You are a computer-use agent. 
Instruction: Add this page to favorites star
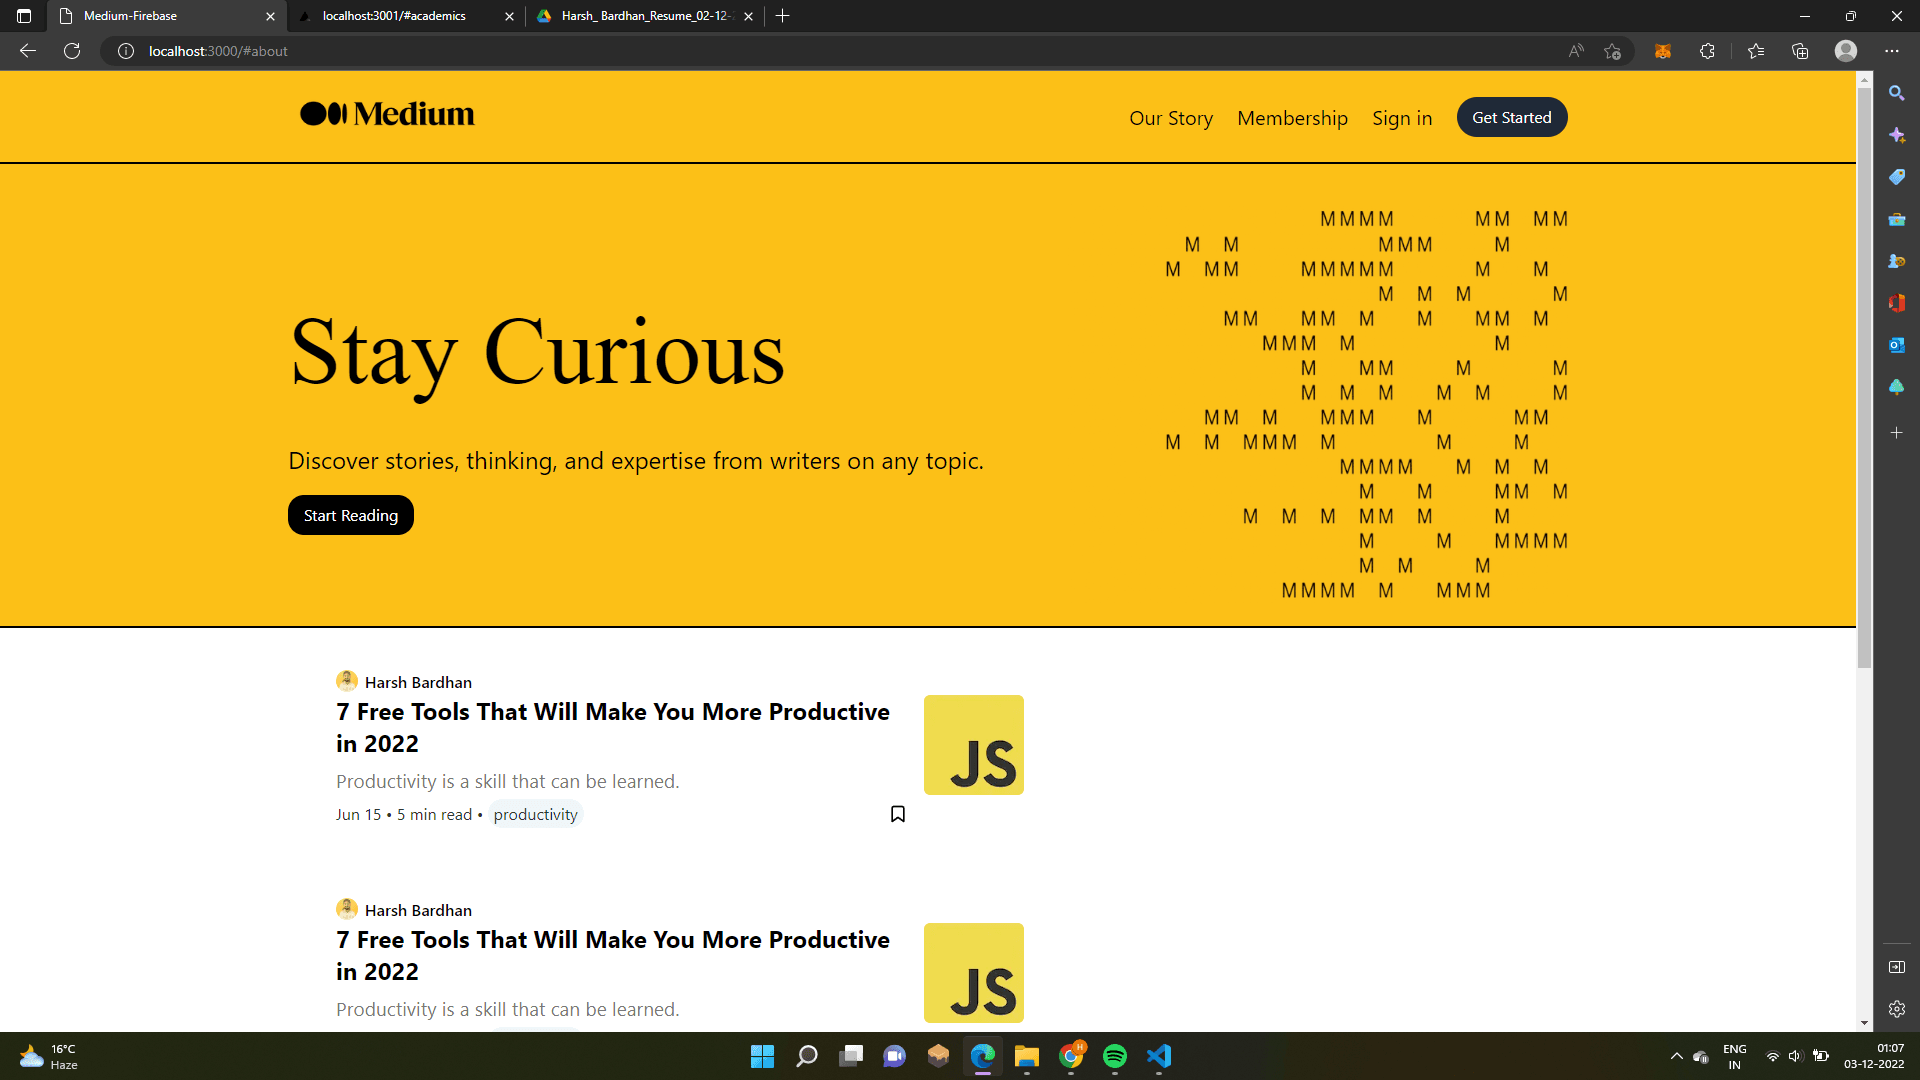pyautogui.click(x=1612, y=51)
